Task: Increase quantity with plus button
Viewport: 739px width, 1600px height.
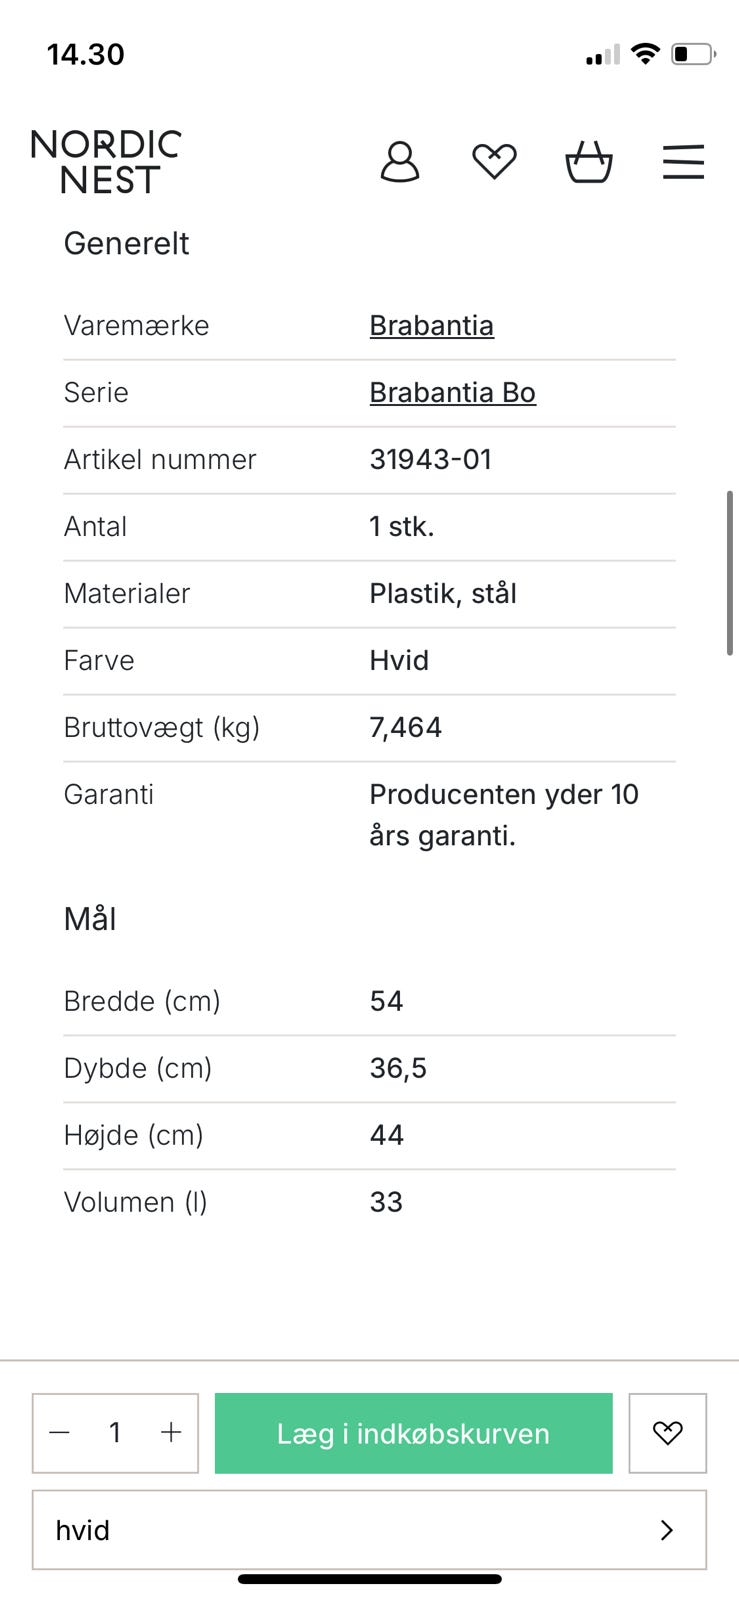Action: (171, 1433)
